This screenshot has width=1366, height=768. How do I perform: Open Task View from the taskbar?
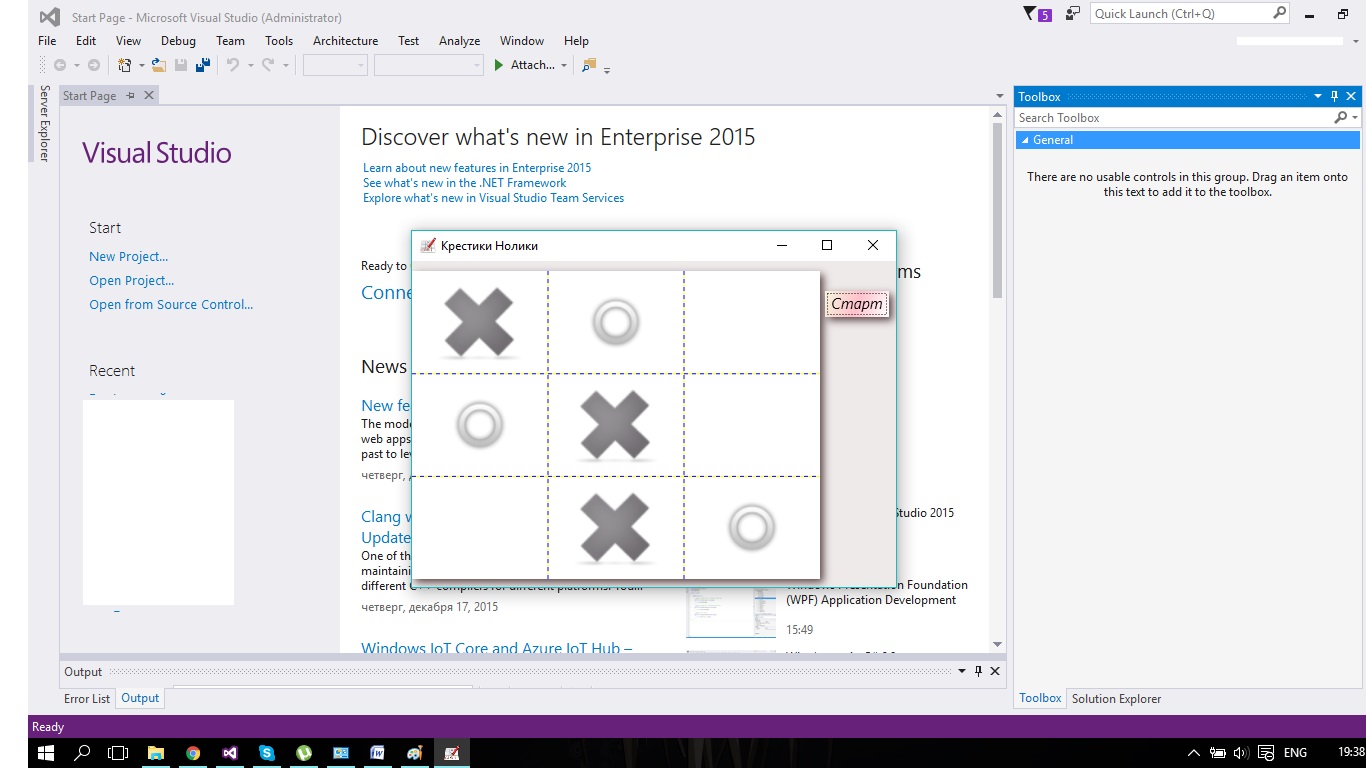tap(119, 753)
